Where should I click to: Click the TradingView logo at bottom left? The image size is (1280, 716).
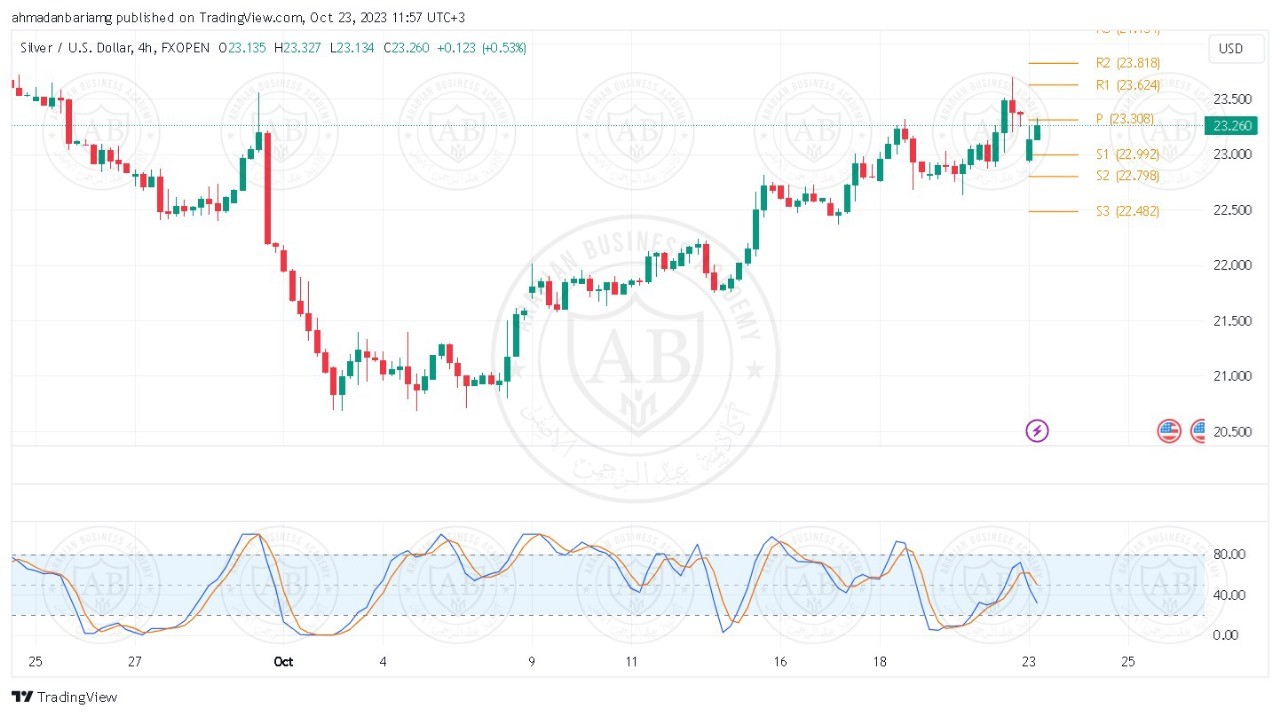click(64, 697)
